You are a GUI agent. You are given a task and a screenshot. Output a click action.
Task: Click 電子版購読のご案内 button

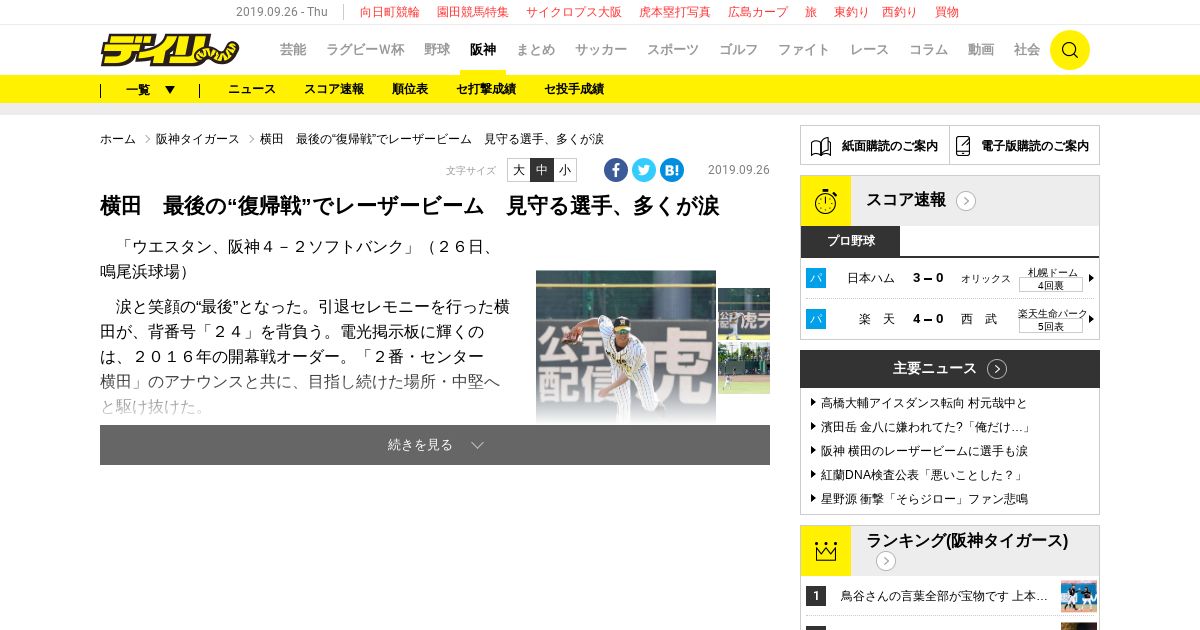point(1025,146)
